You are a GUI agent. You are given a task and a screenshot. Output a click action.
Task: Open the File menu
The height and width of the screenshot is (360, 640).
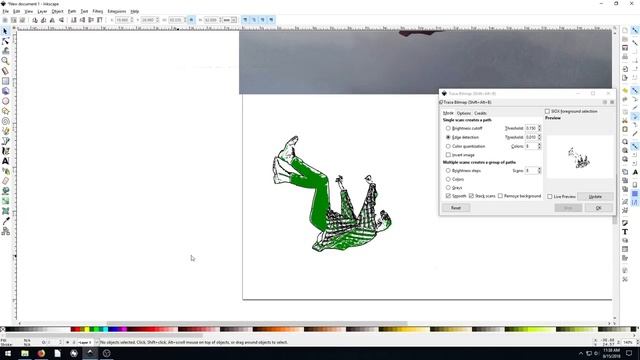(5, 11)
